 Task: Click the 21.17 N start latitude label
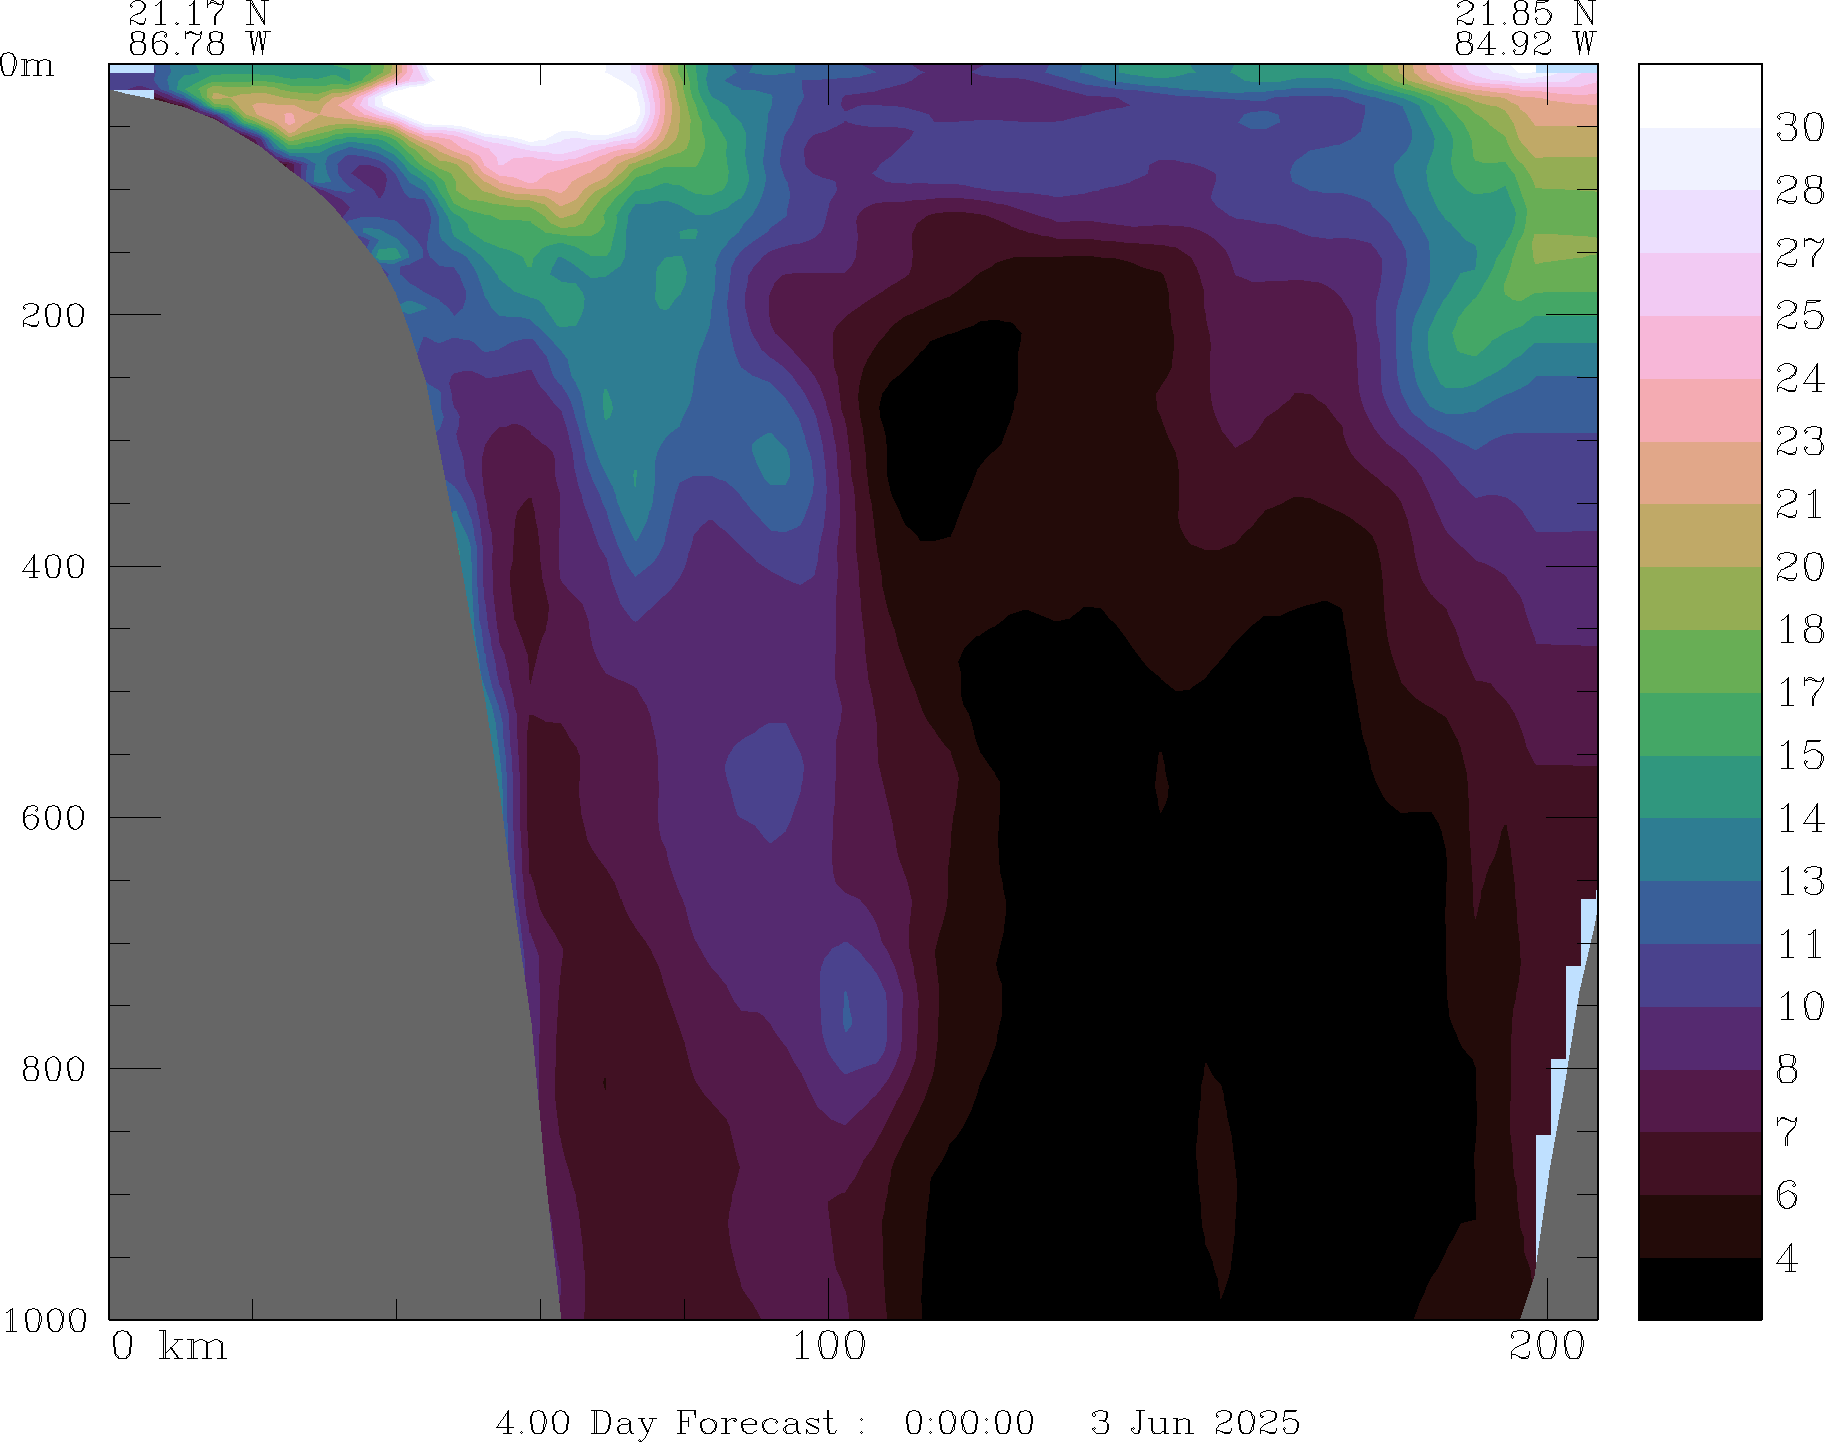[x=198, y=14]
